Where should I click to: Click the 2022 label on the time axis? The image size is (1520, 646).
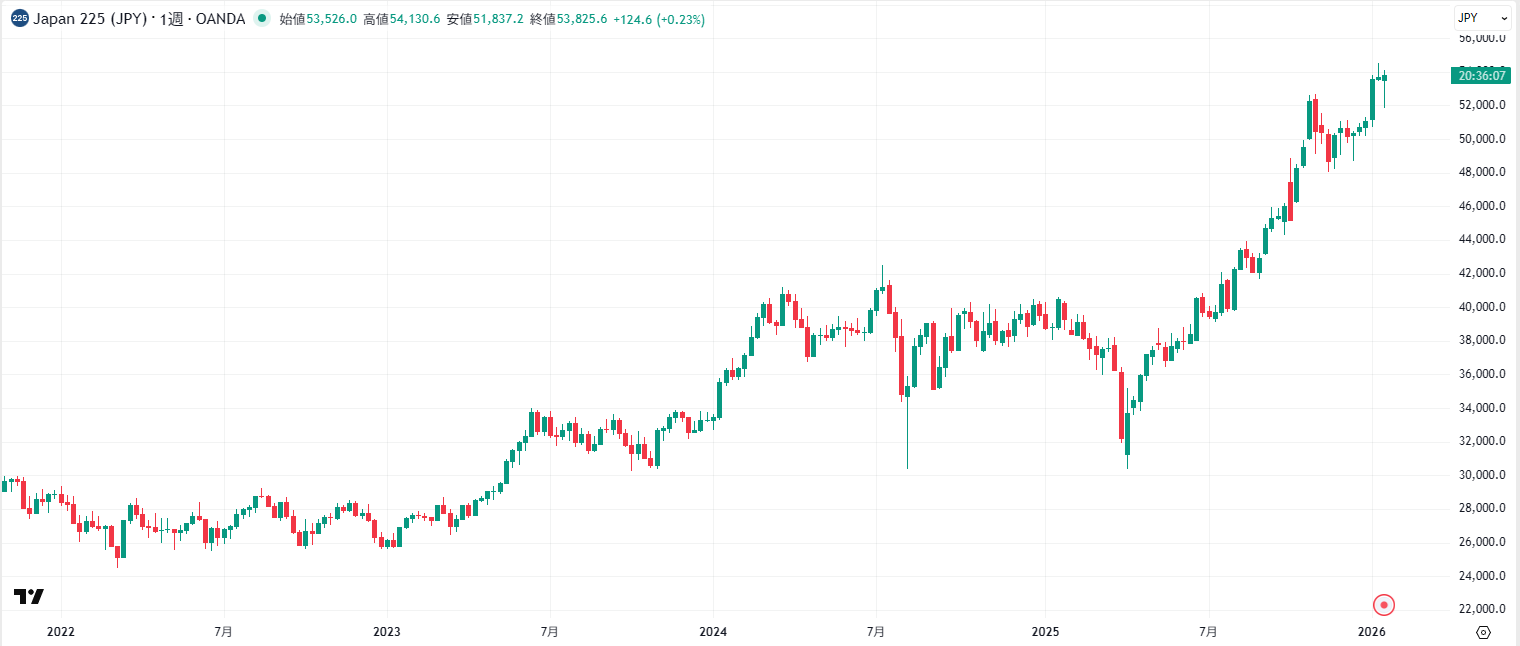click(x=61, y=631)
